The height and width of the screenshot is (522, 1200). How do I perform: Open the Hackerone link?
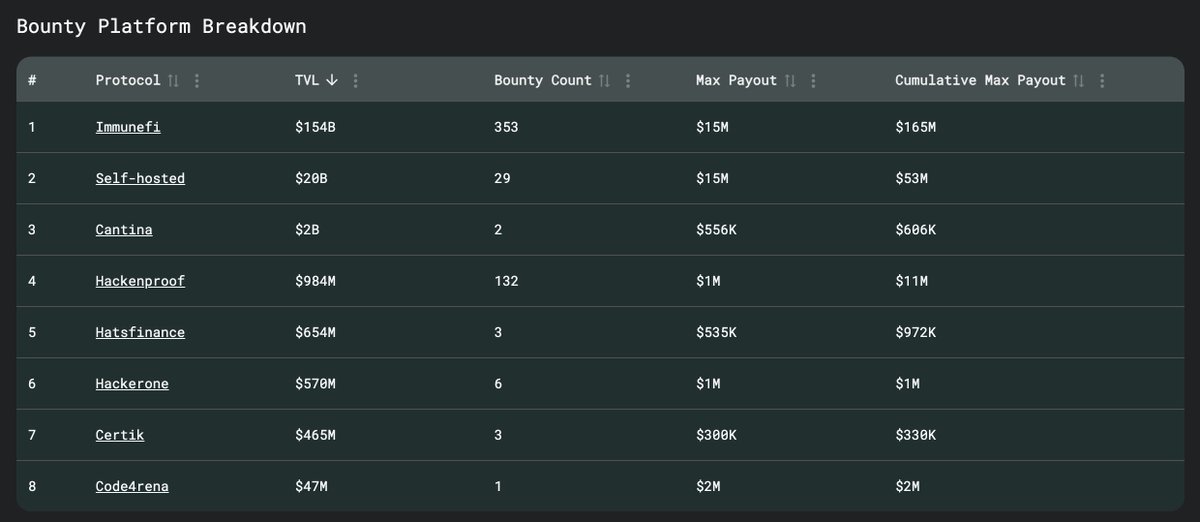[132, 384]
